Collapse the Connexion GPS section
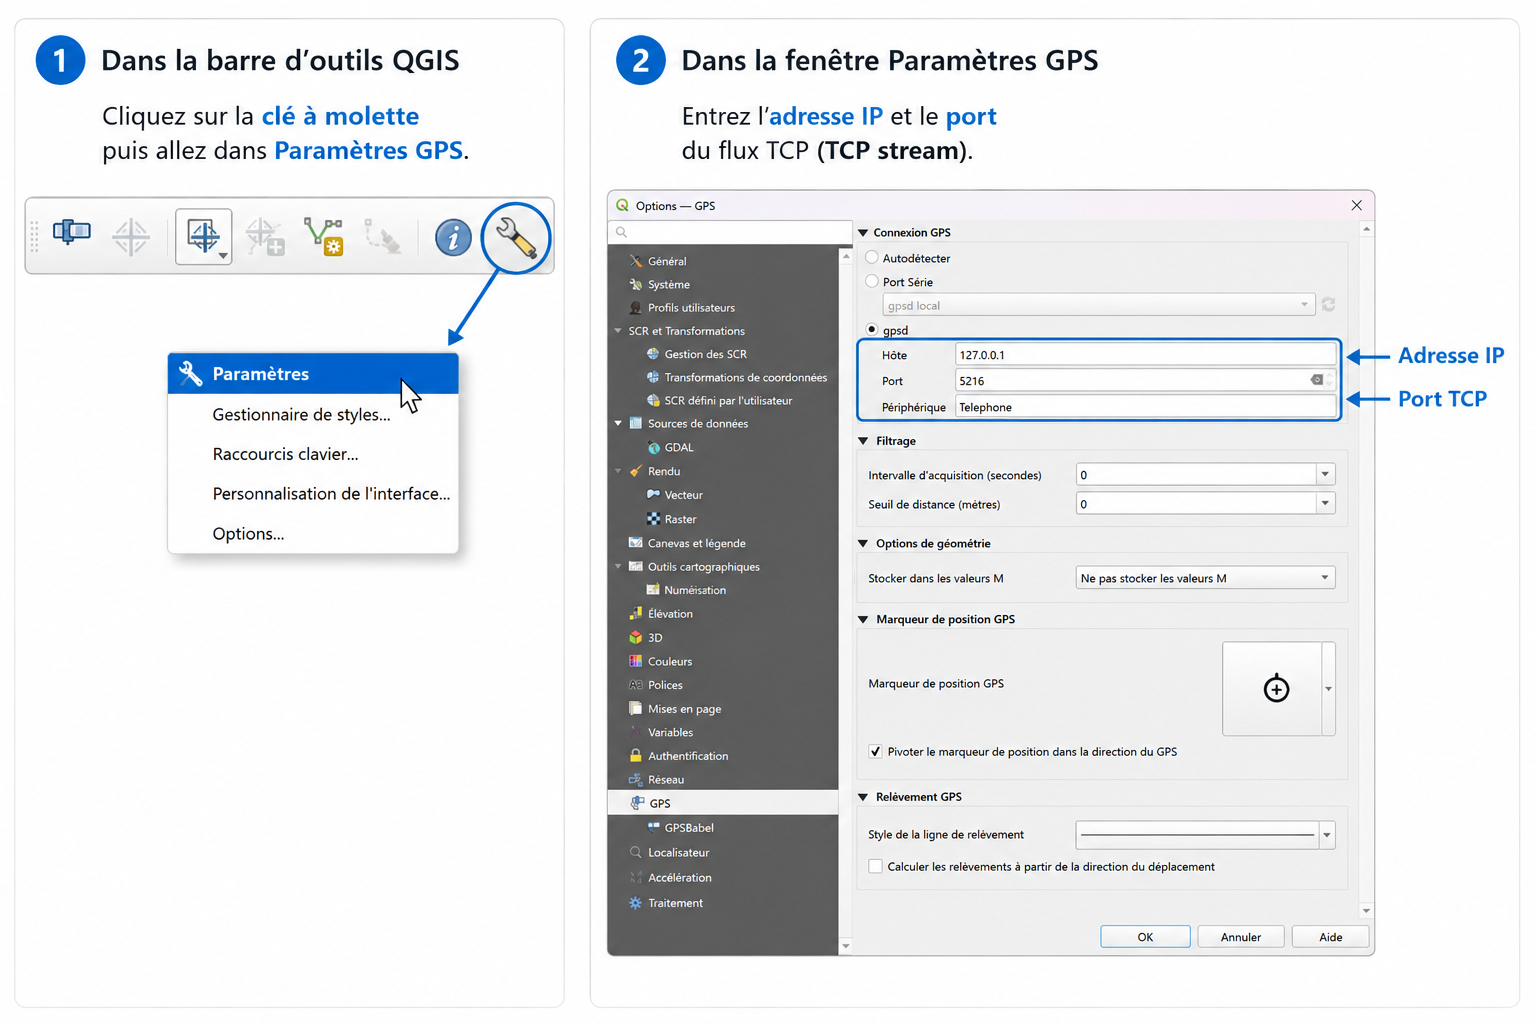1536x1024 pixels. pyautogui.click(x=863, y=233)
